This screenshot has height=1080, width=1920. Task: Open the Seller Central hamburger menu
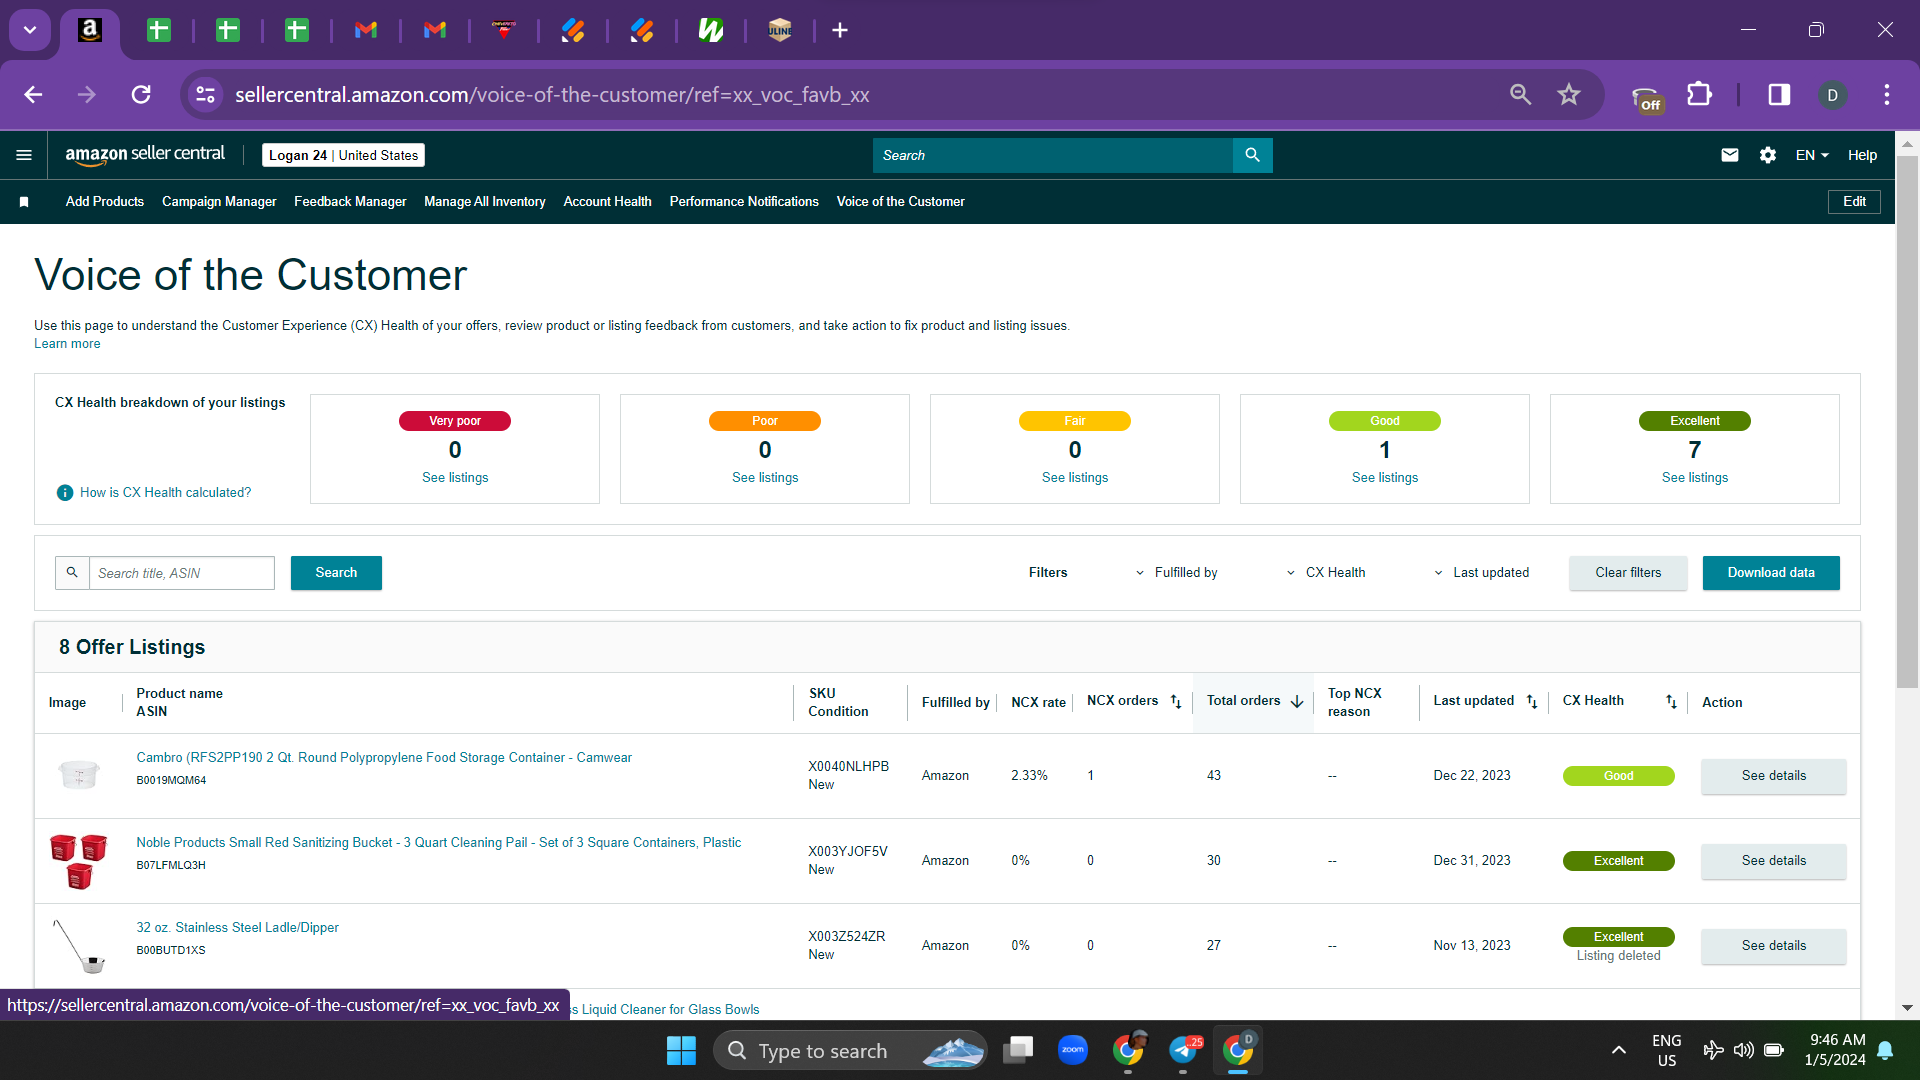(x=24, y=155)
